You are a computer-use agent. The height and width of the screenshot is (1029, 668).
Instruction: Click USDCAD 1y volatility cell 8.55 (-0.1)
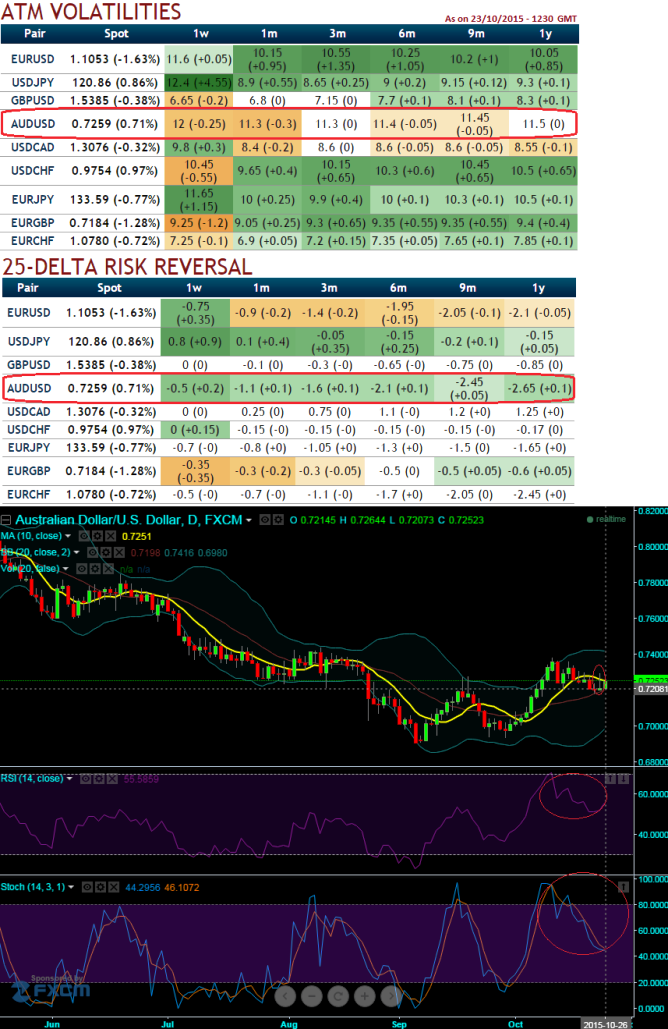[x=544, y=147]
